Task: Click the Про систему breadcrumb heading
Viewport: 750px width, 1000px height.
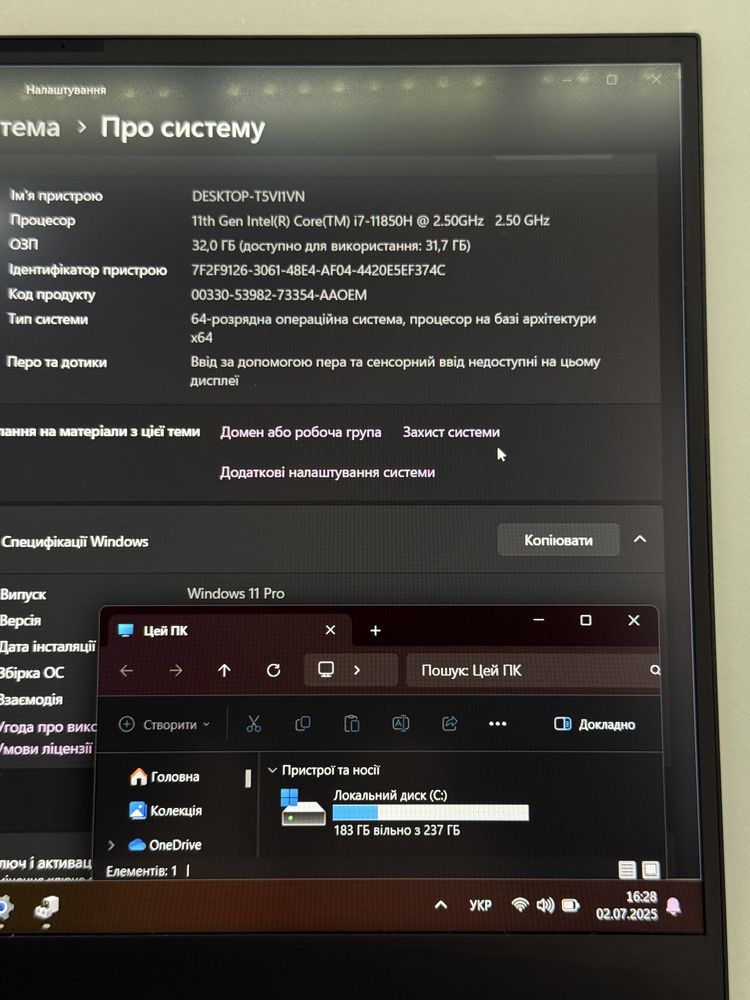Action: pos(182,128)
